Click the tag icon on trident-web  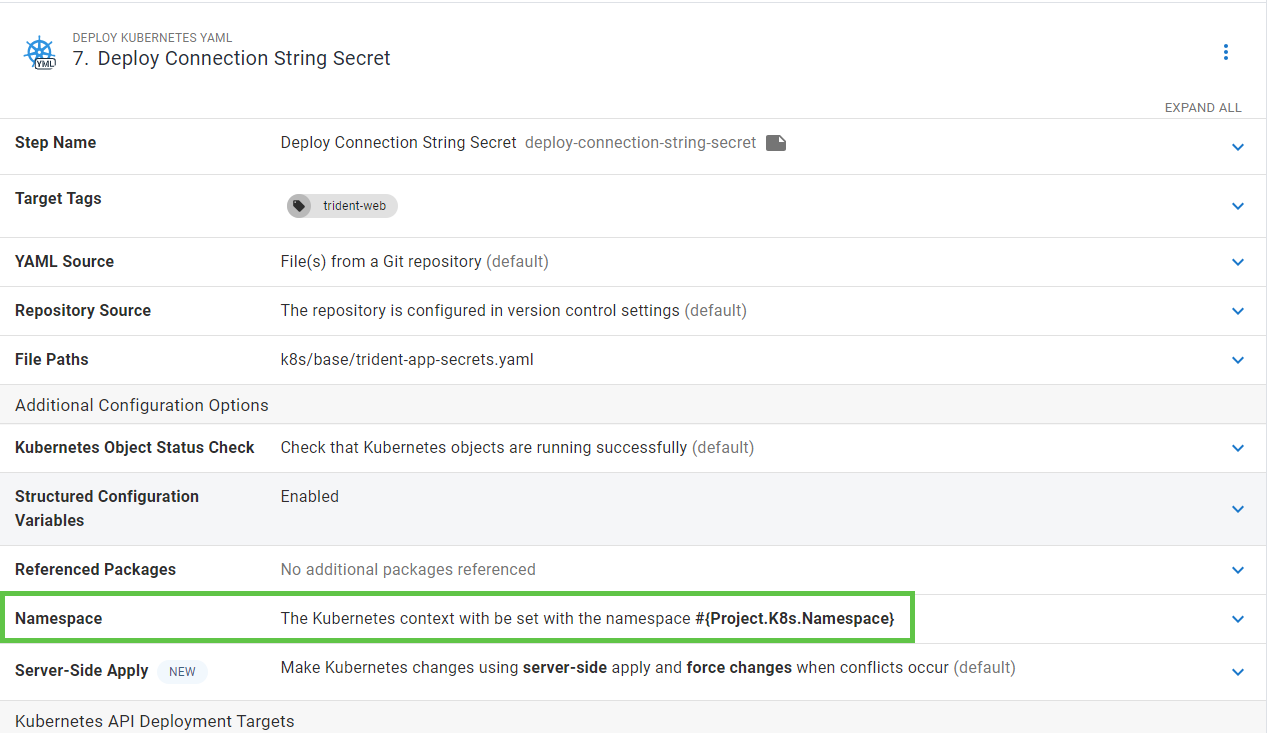300,206
